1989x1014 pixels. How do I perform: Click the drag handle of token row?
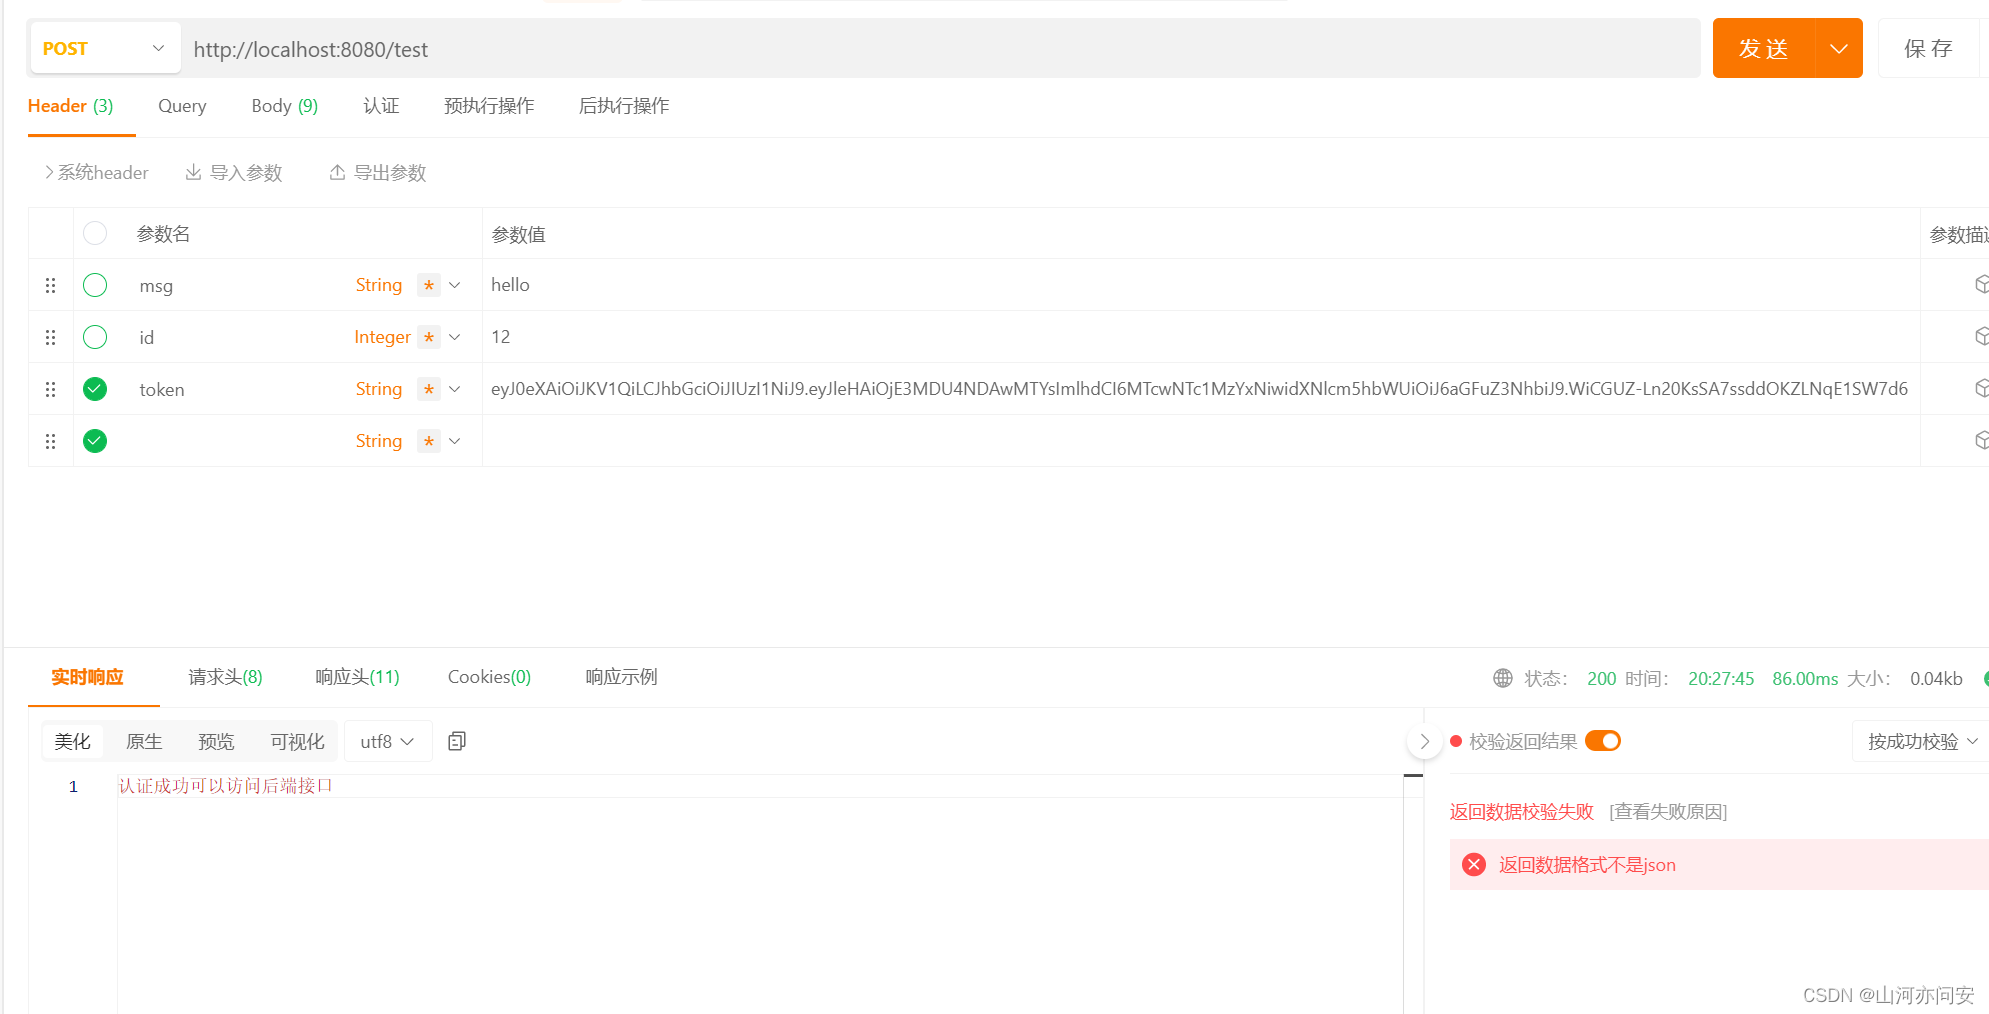coord(50,389)
